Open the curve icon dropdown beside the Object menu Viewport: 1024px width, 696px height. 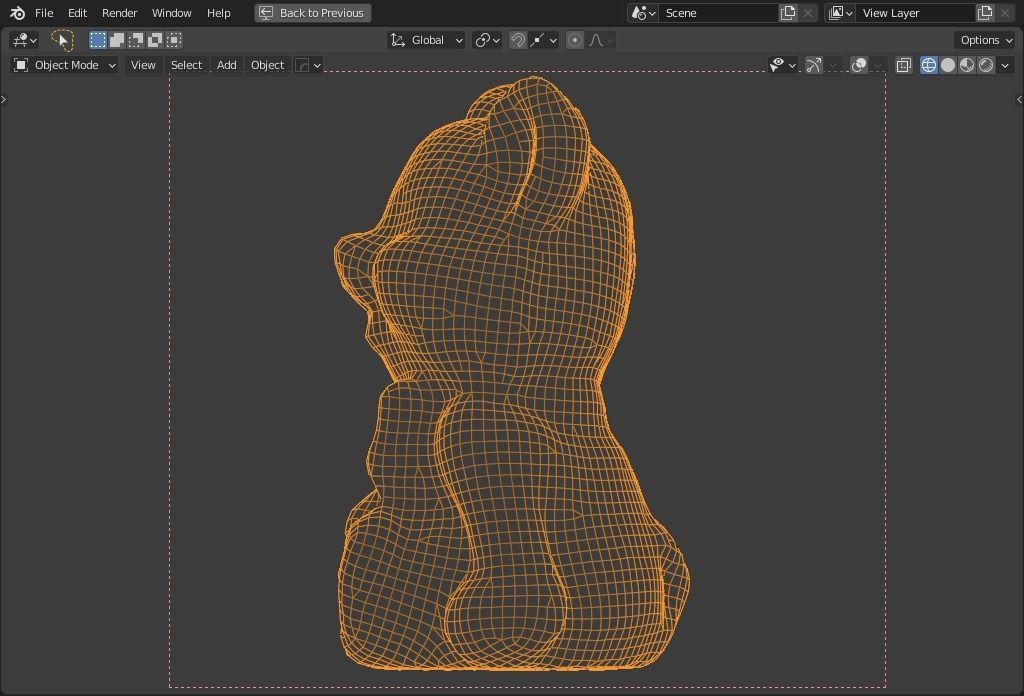(308, 65)
